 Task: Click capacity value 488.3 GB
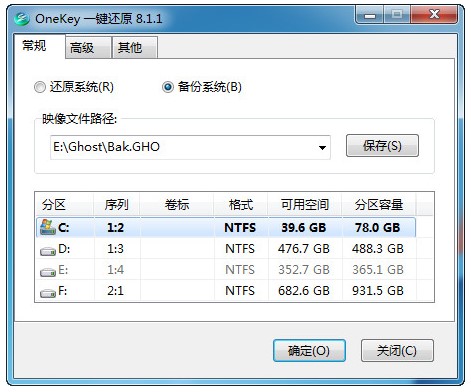378,249
